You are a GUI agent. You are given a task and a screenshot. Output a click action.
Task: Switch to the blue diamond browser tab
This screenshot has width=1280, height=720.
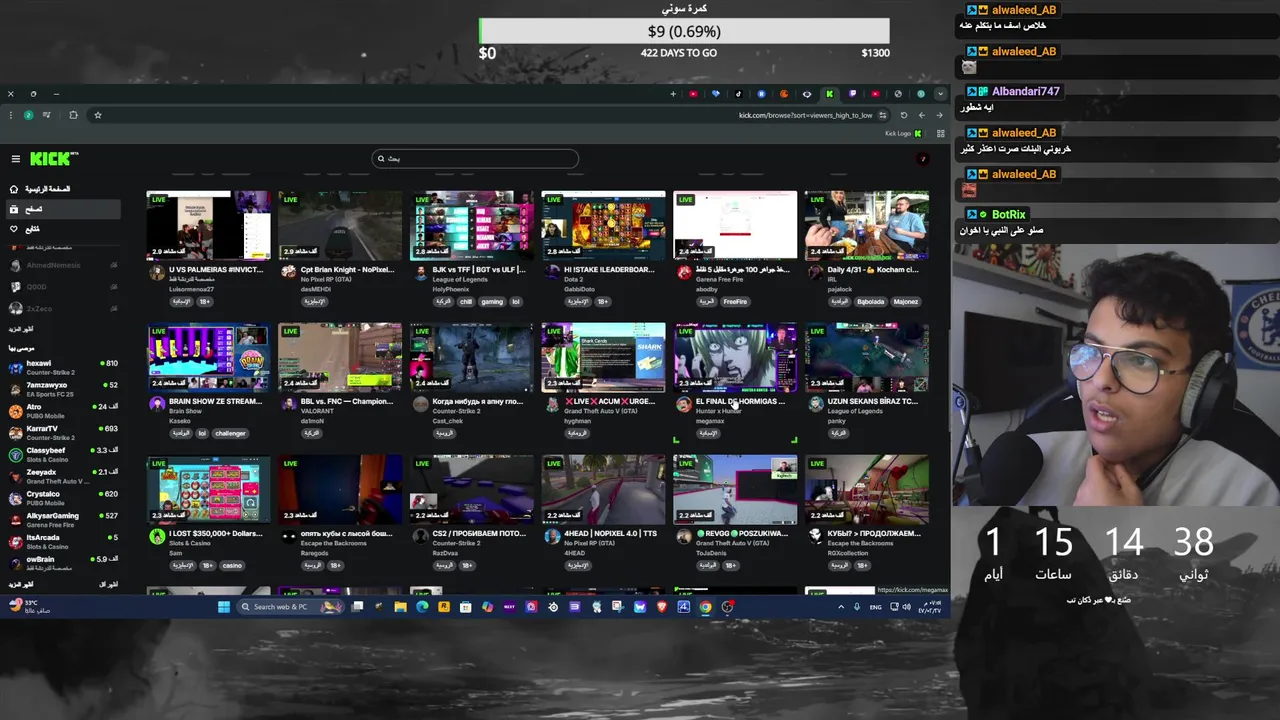[x=715, y=94]
